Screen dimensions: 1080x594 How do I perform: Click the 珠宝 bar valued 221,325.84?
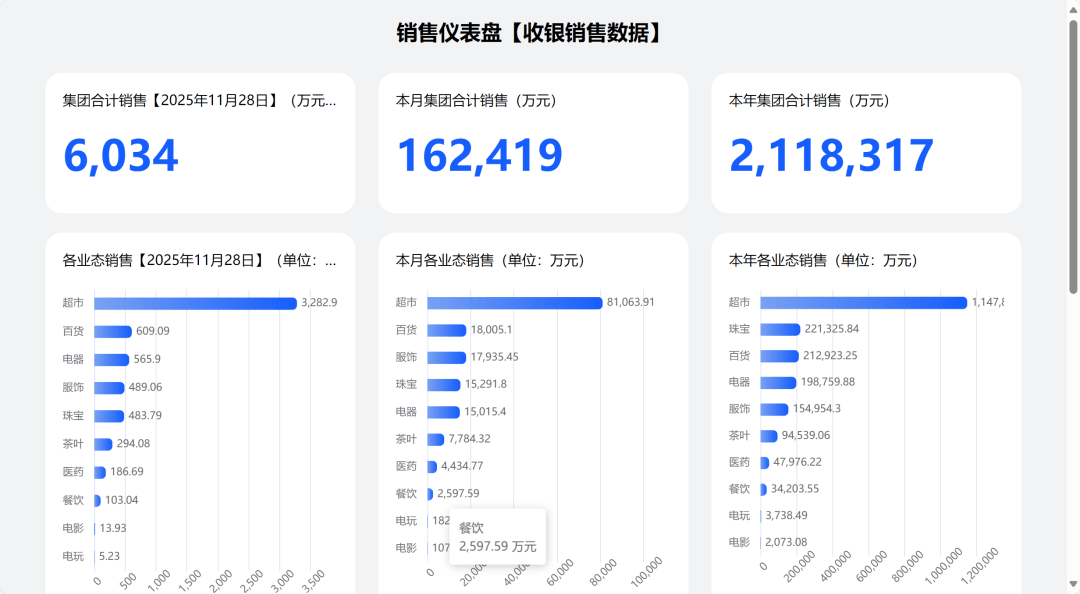pos(780,329)
